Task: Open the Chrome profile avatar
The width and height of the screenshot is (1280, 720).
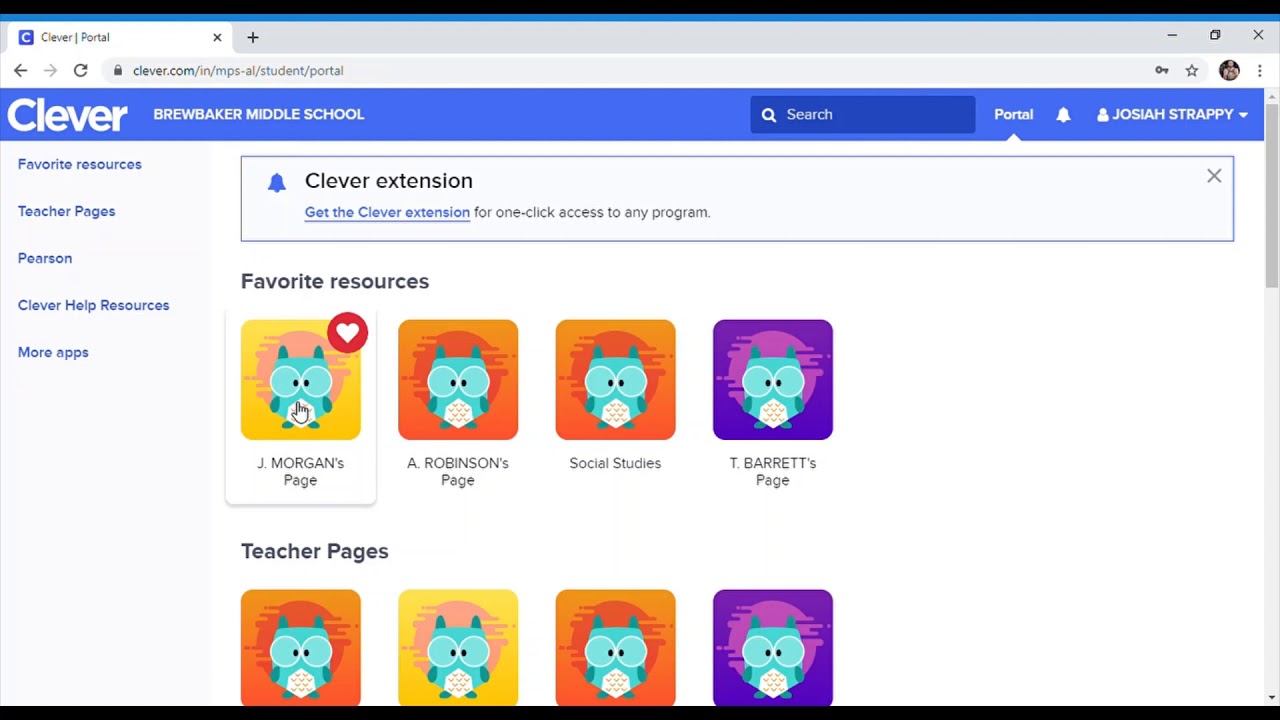Action: tap(1229, 71)
